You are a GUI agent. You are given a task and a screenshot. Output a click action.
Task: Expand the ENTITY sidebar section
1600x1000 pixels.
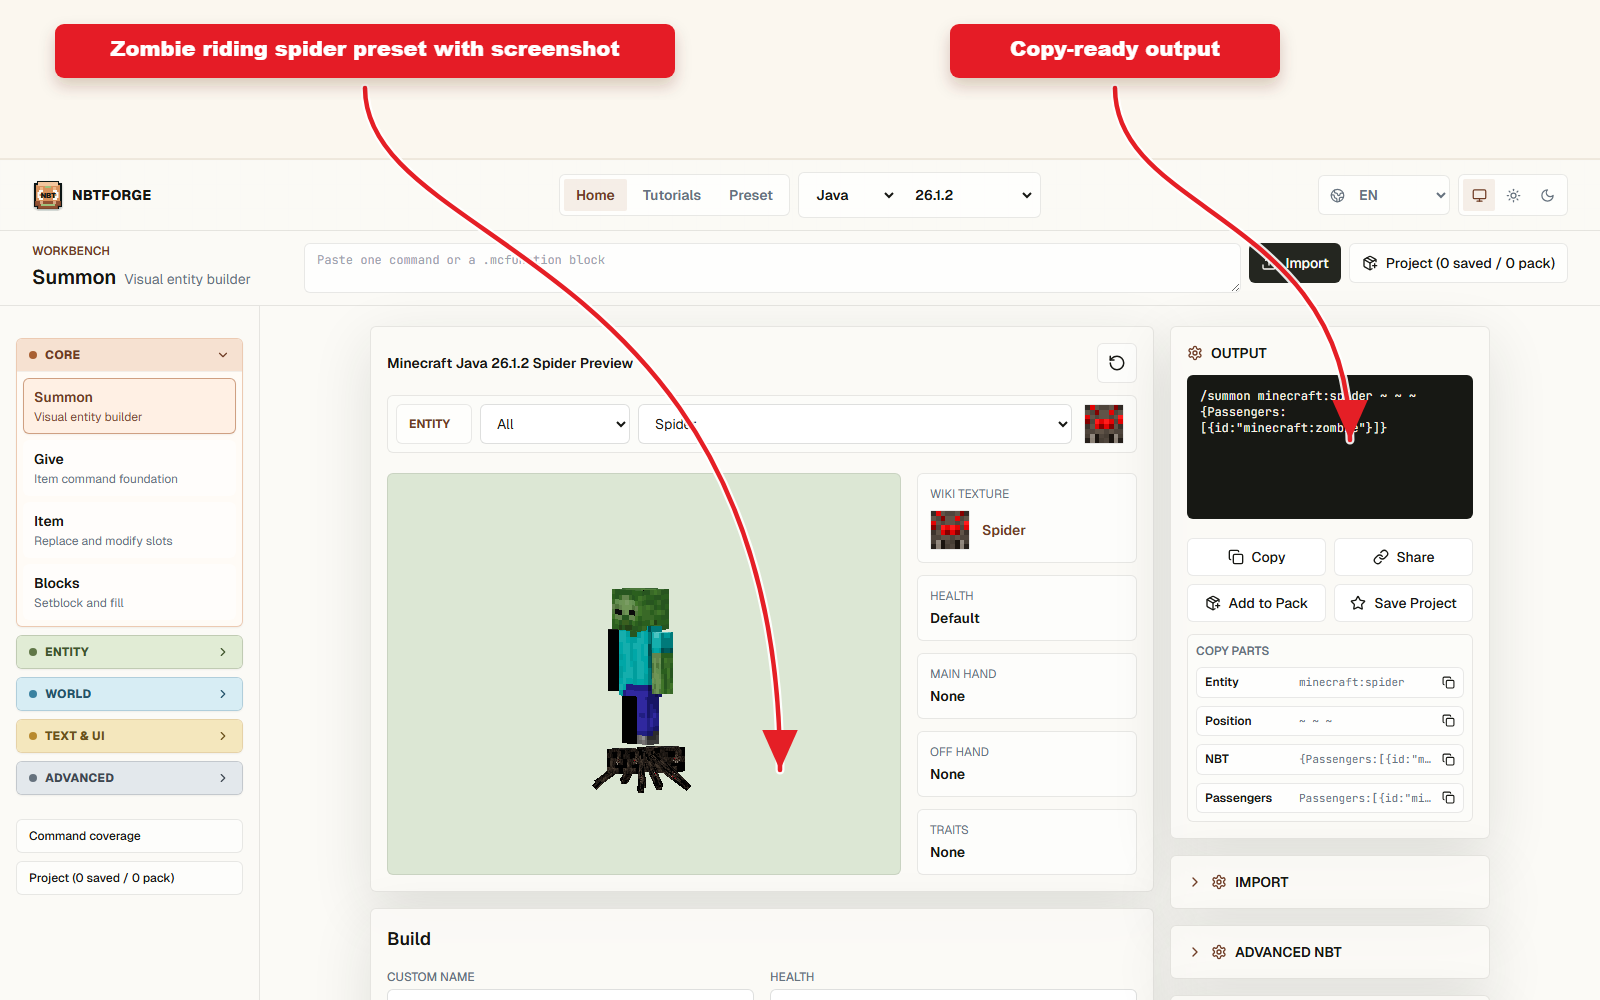(x=129, y=652)
